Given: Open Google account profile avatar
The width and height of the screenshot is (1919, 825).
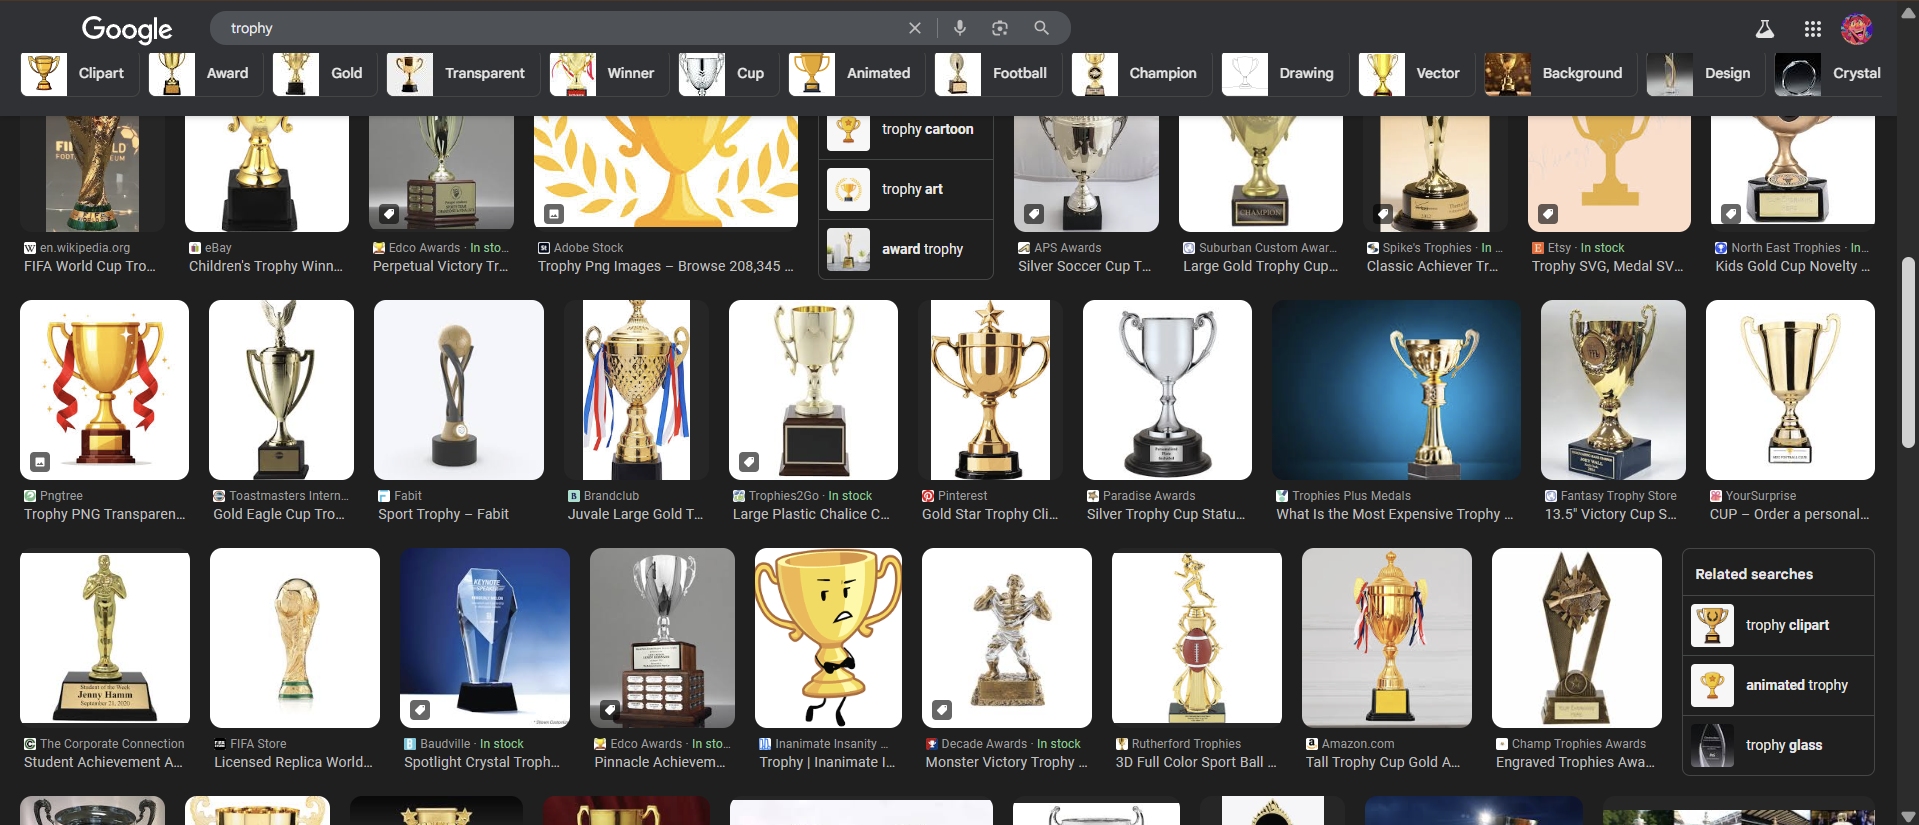Looking at the screenshot, I should click(x=1856, y=29).
